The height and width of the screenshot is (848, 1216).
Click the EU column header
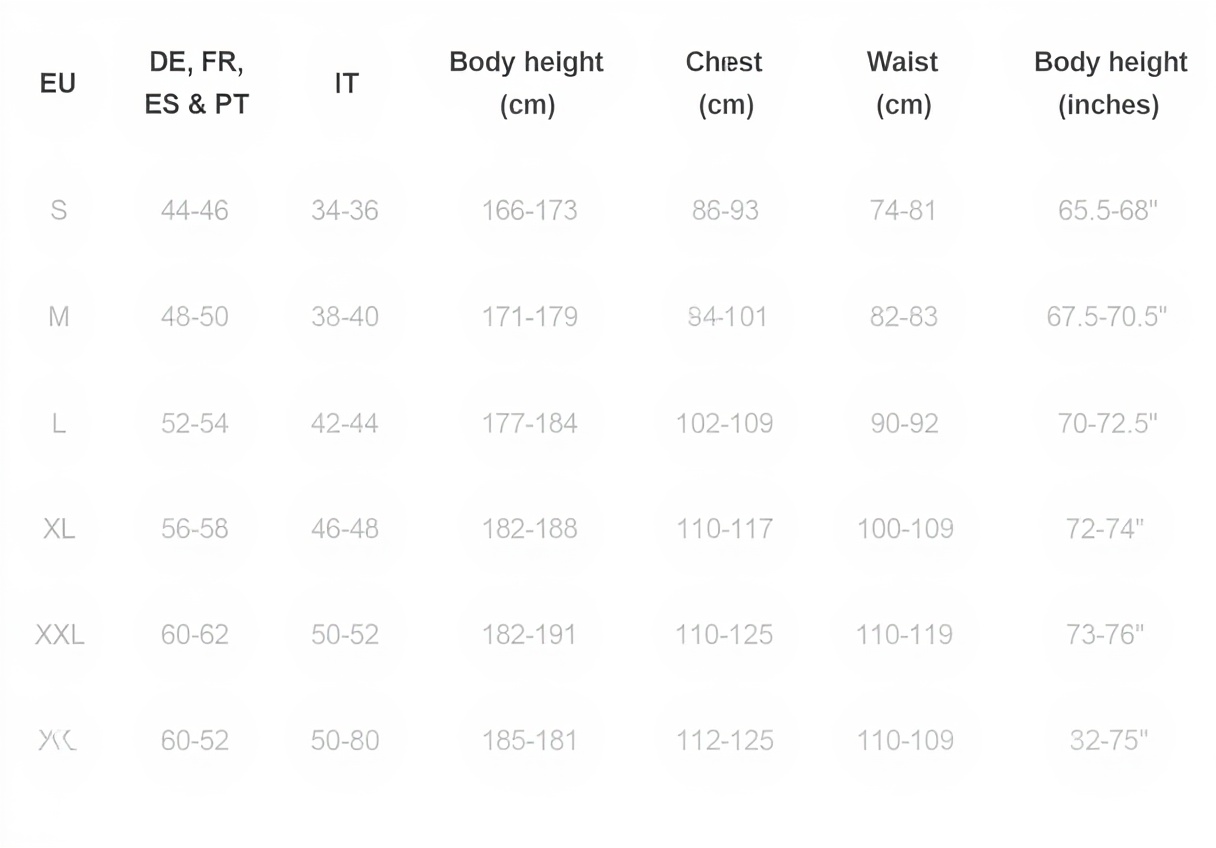tap(58, 83)
